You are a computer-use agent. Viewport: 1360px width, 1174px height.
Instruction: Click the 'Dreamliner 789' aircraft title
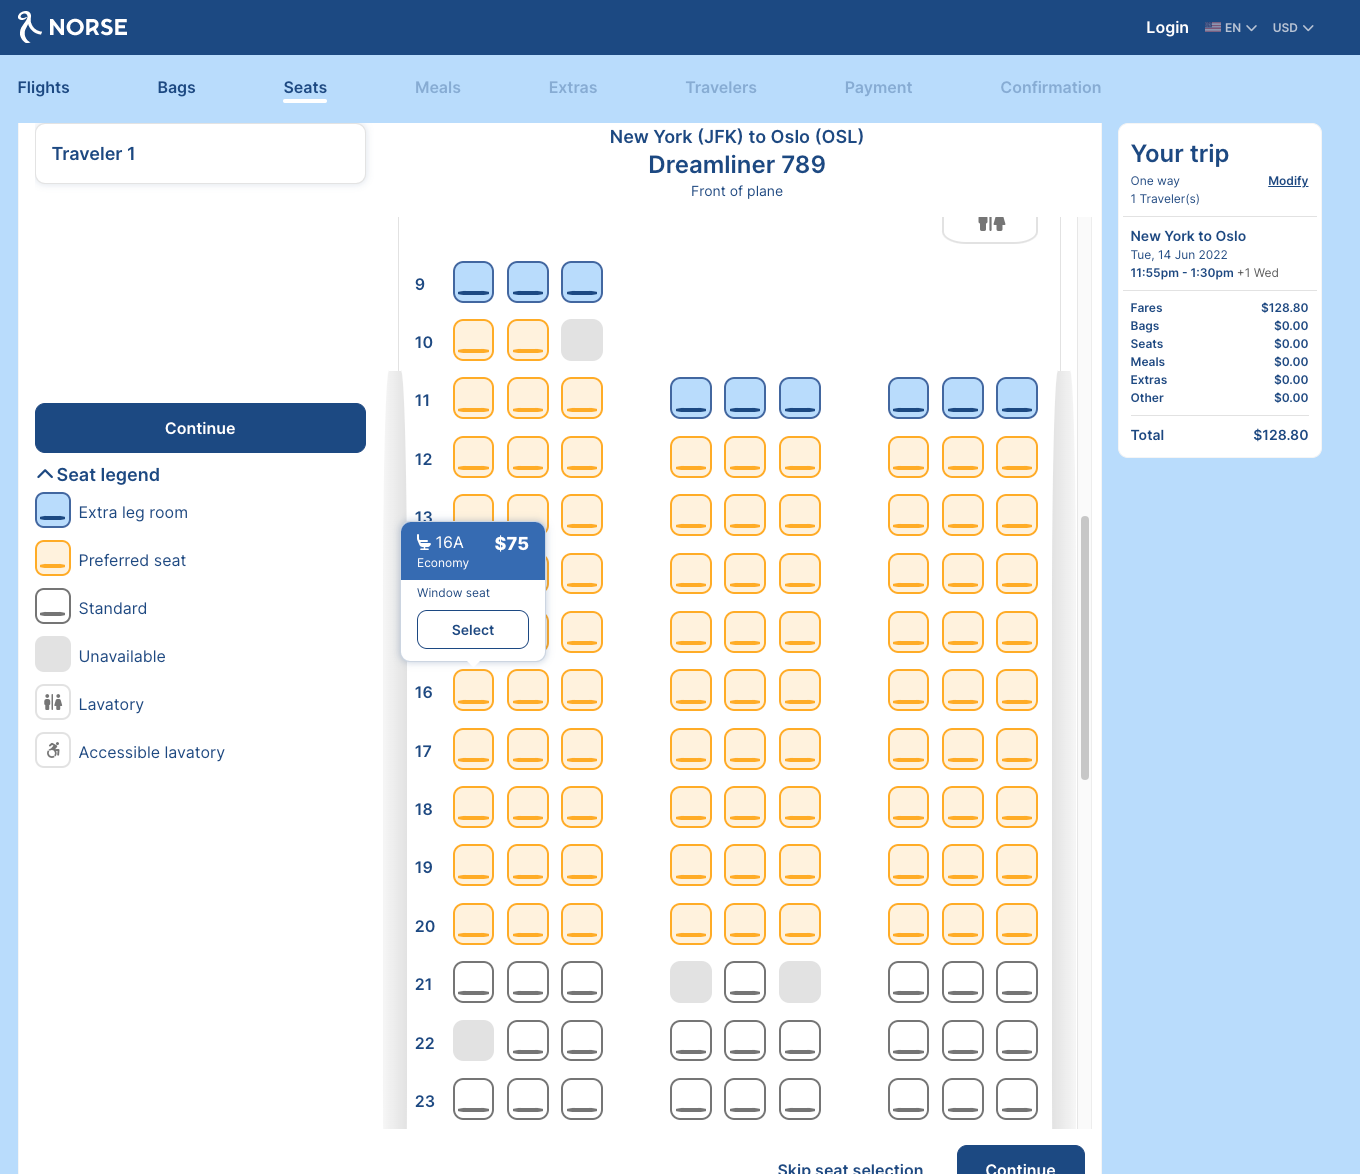pyautogui.click(x=737, y=165)
